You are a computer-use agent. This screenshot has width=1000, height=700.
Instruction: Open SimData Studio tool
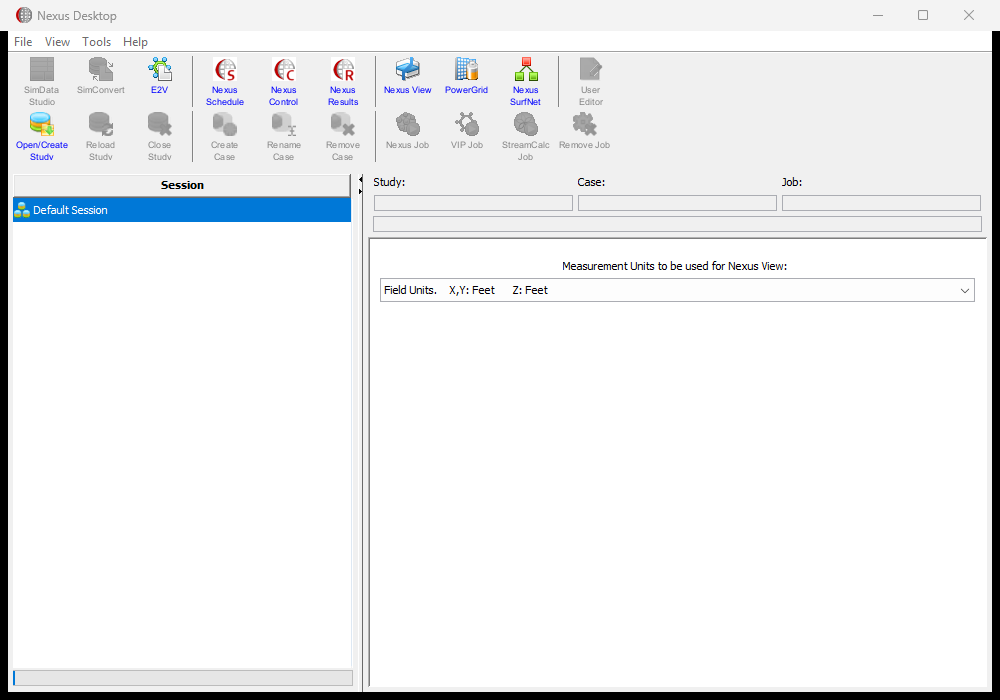41,82
